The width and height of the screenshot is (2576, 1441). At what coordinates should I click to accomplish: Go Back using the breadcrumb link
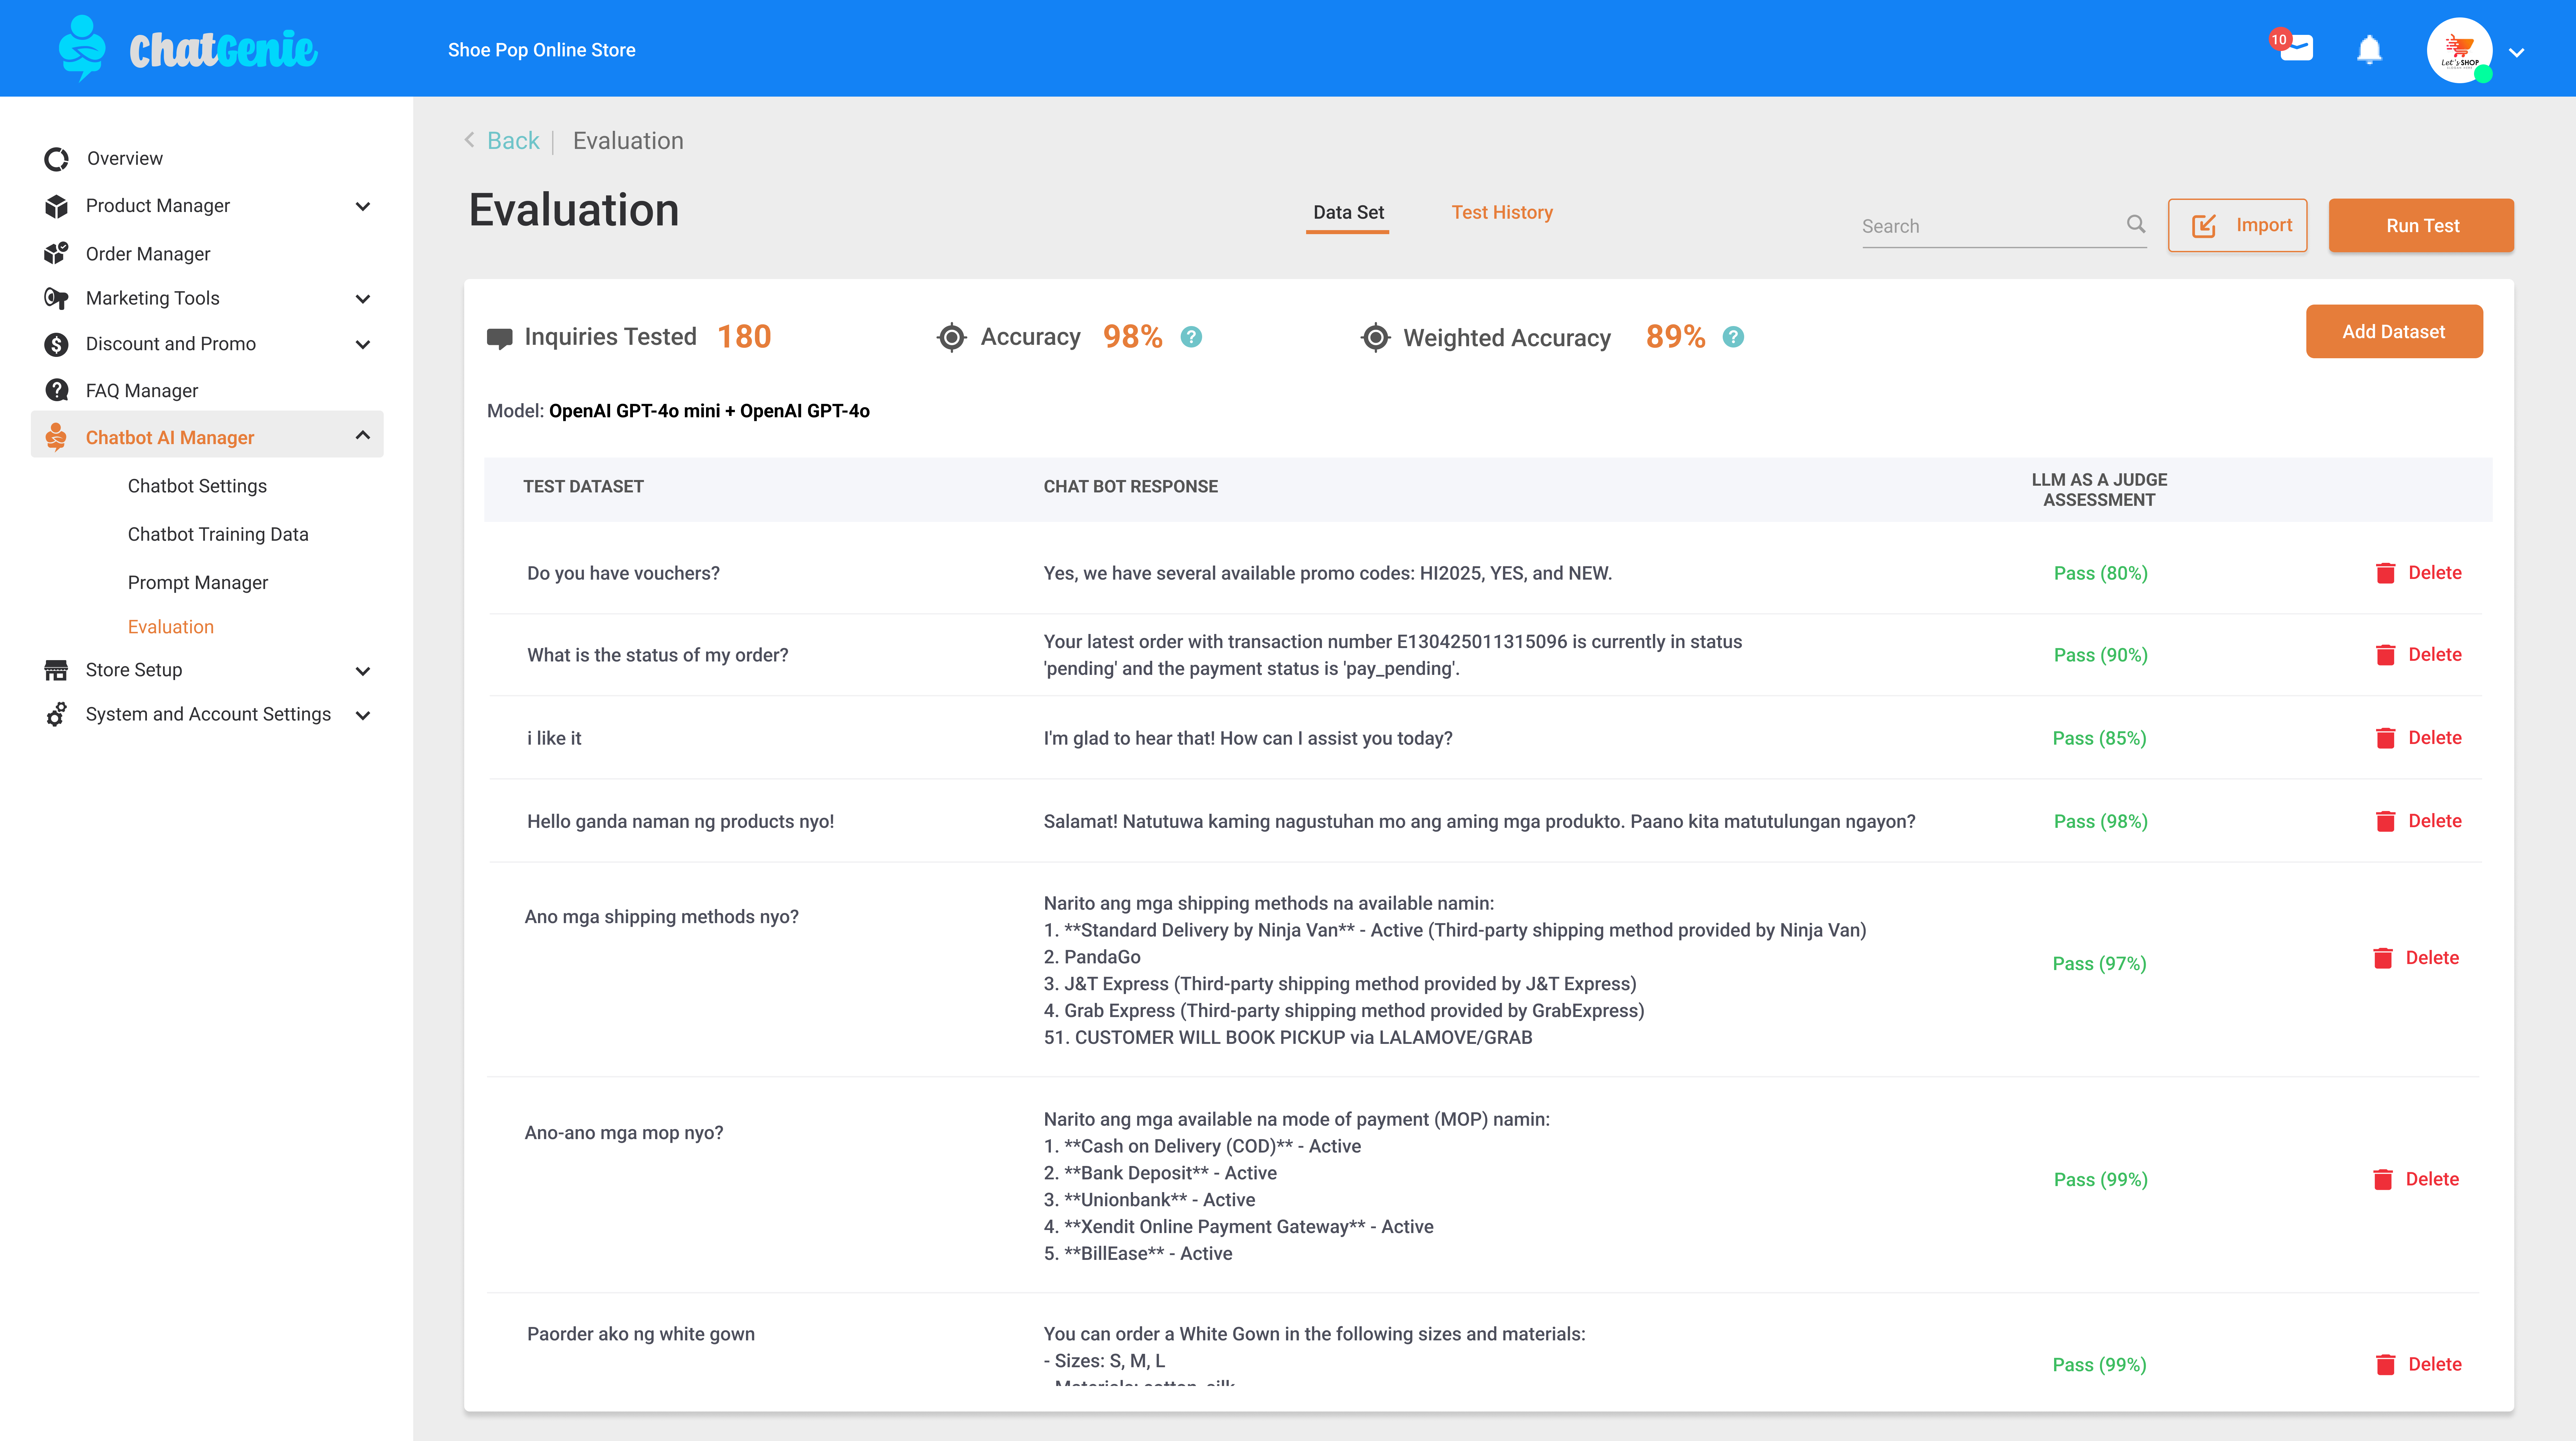tap(513, 141)
